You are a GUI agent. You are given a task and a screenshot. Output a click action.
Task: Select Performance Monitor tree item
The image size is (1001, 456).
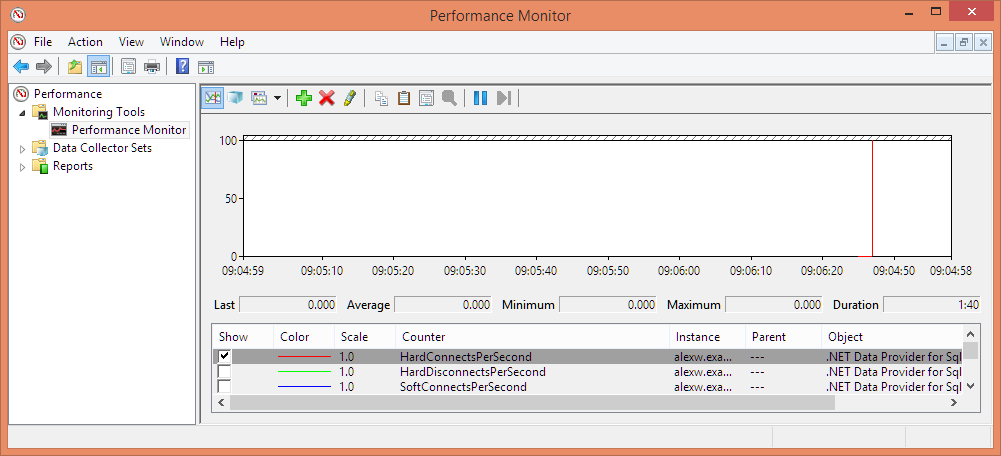129,130
